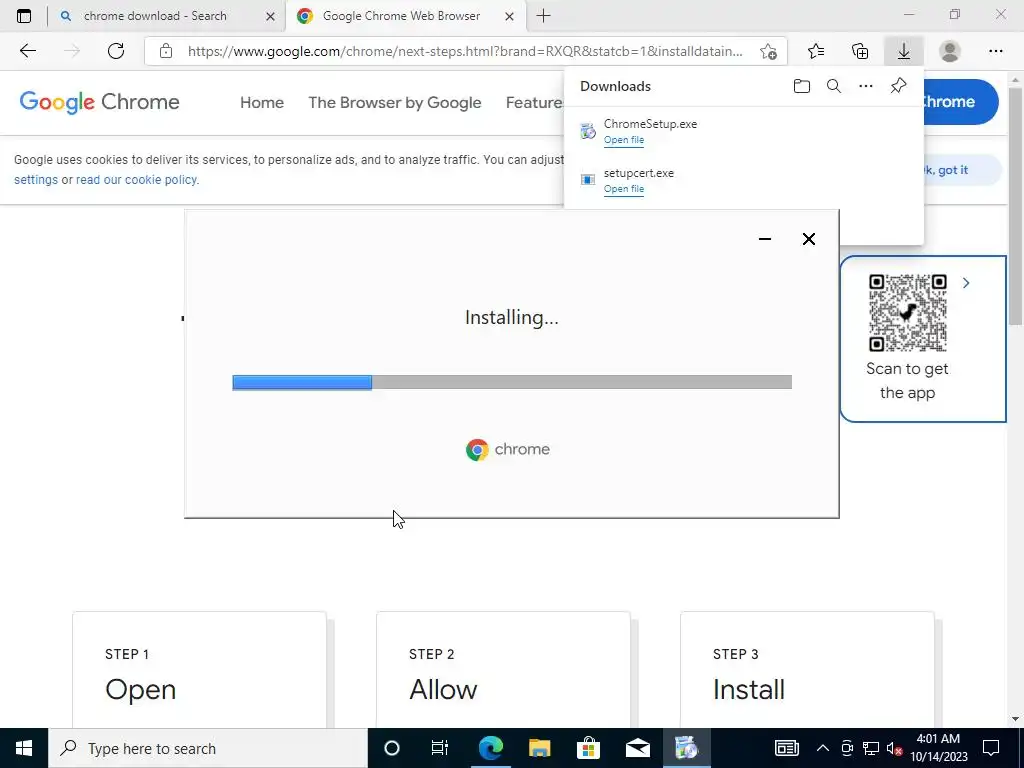1024x768 pixels.
Task: Open The Browser by Google nav item
Action: click(394, 103)
